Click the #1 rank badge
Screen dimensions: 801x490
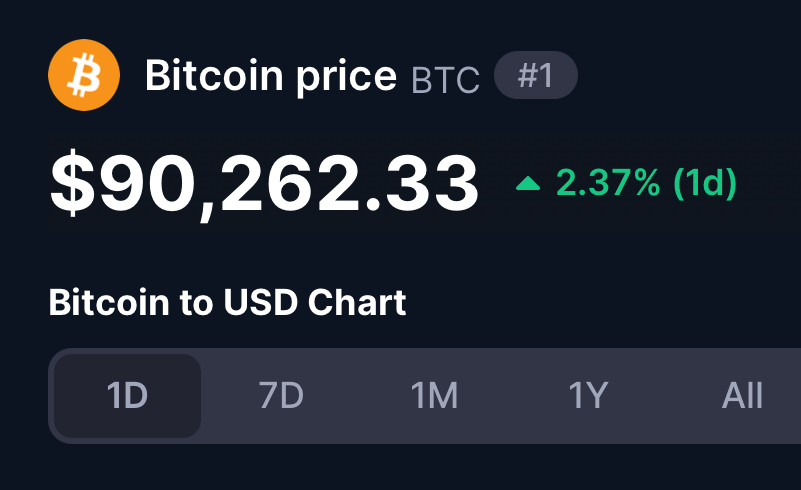tap(536, 75)
